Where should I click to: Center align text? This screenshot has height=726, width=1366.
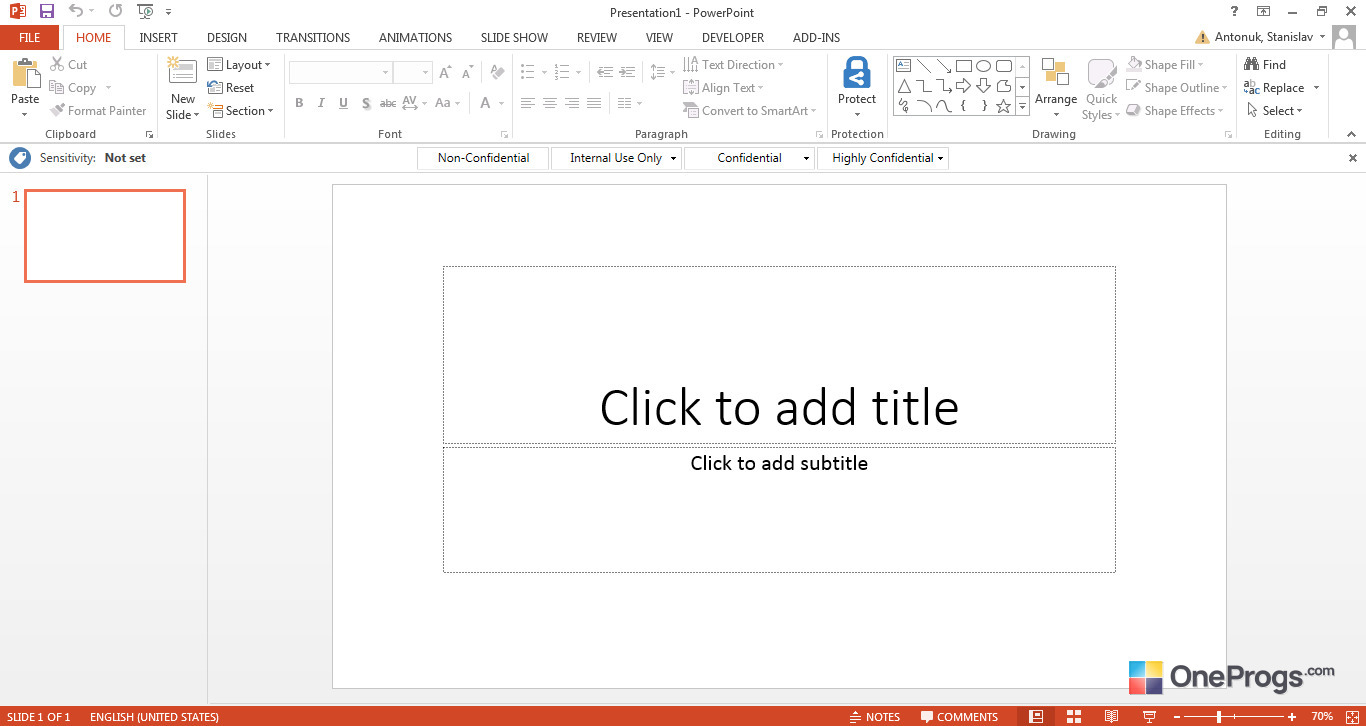pyautogui.click(x=549, y=103)
